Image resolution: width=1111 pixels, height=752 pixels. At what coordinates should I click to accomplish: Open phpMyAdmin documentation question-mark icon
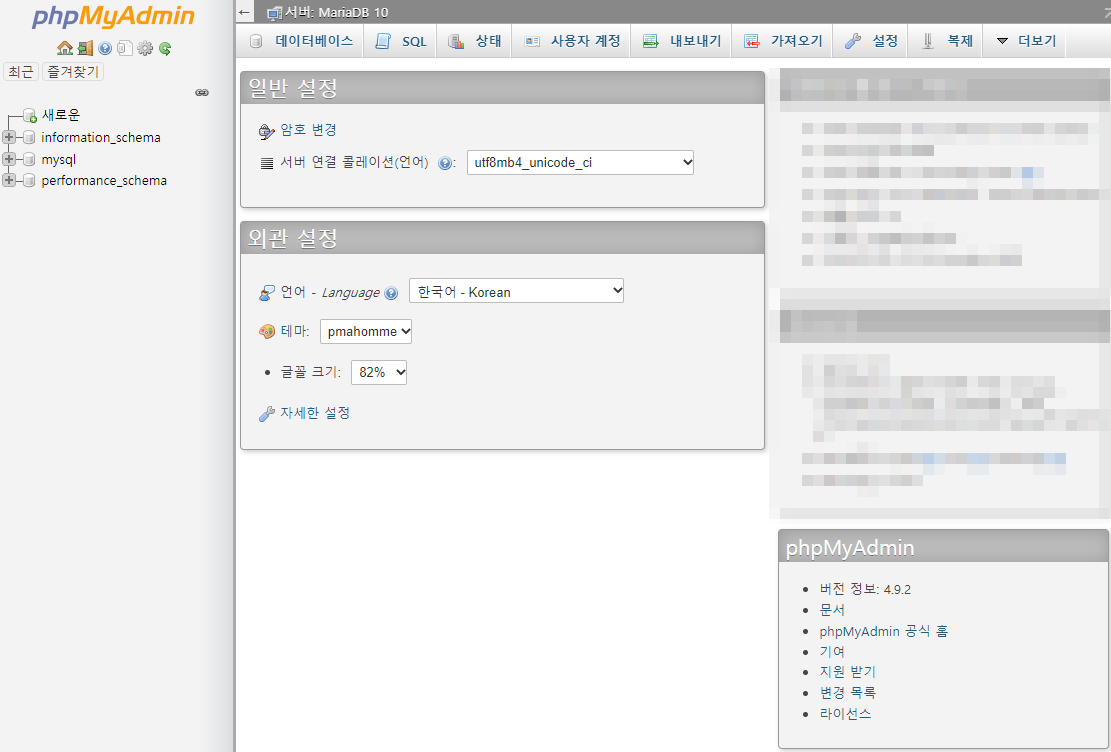pyautogui.click(x=105, y=48)
